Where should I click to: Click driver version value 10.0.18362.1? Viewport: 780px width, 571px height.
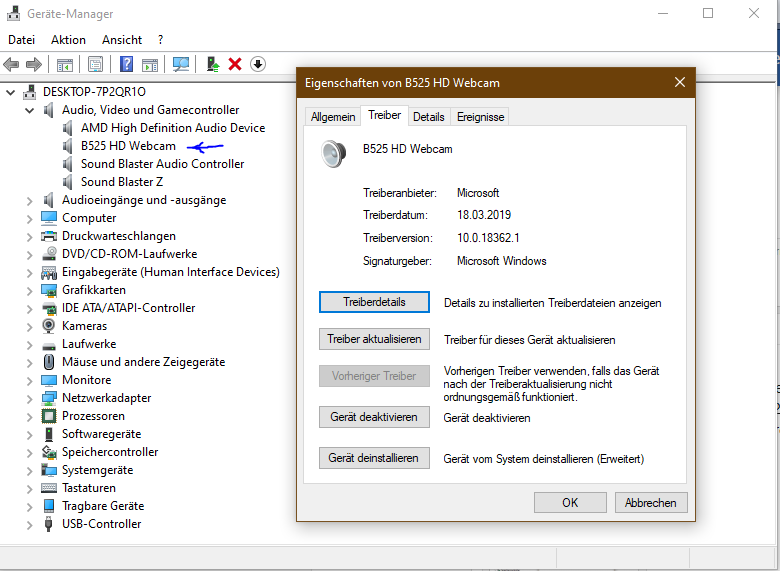488,238
